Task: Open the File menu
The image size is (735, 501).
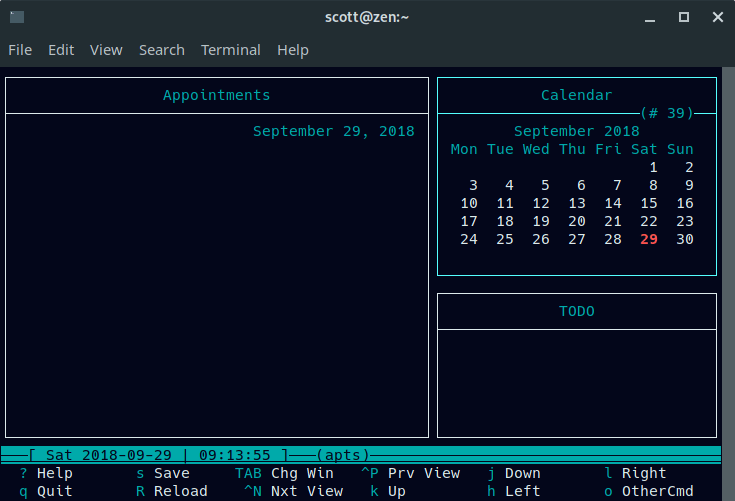Action: point(20,50)
